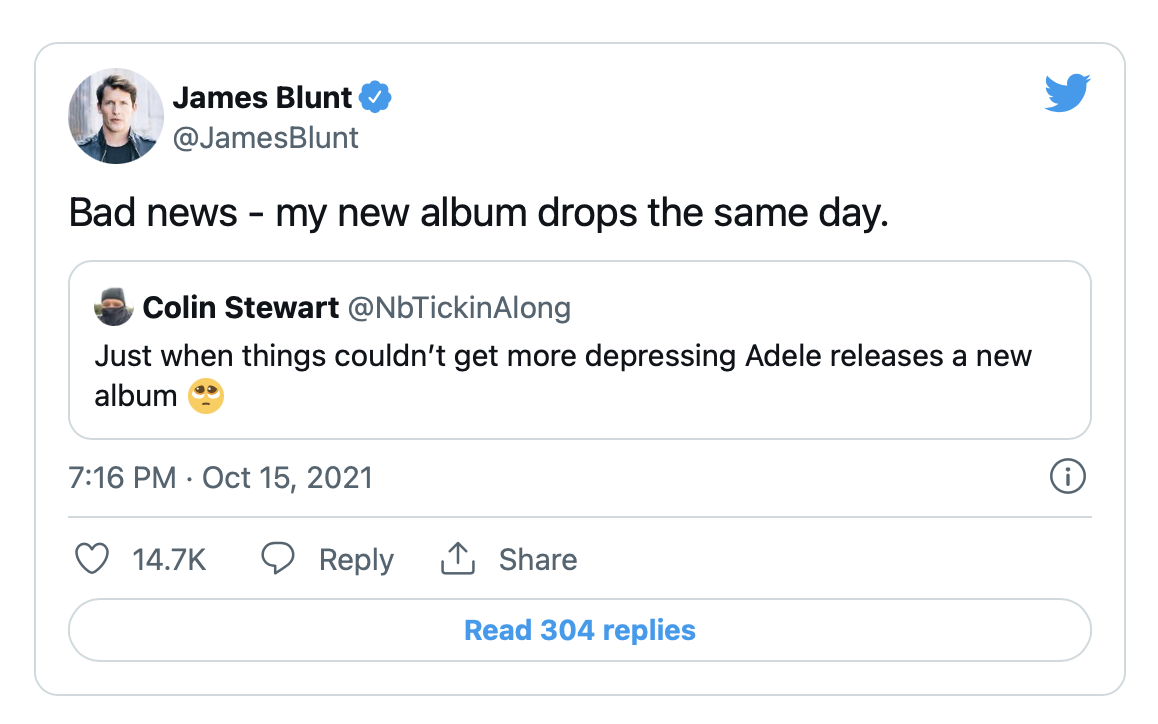The height and width of the screenshot is (724, 1158).
Task: Click the James Blunt display name
Action: (262, 97)
